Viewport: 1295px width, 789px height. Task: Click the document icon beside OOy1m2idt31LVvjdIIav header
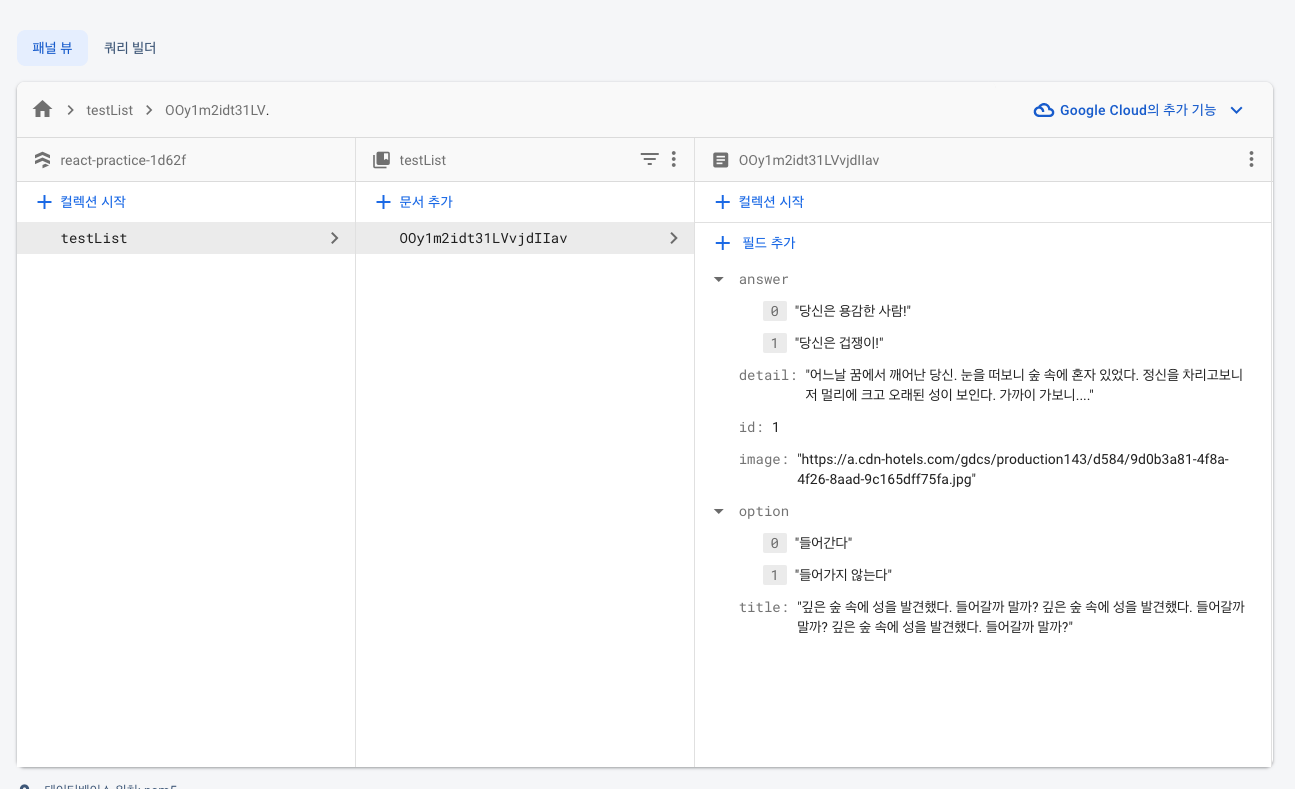[720, 160]
